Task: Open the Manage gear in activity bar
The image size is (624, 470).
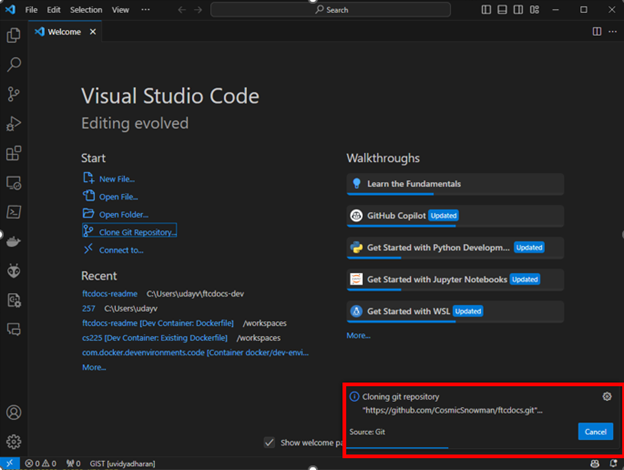Action: click(x=14, y=441)
